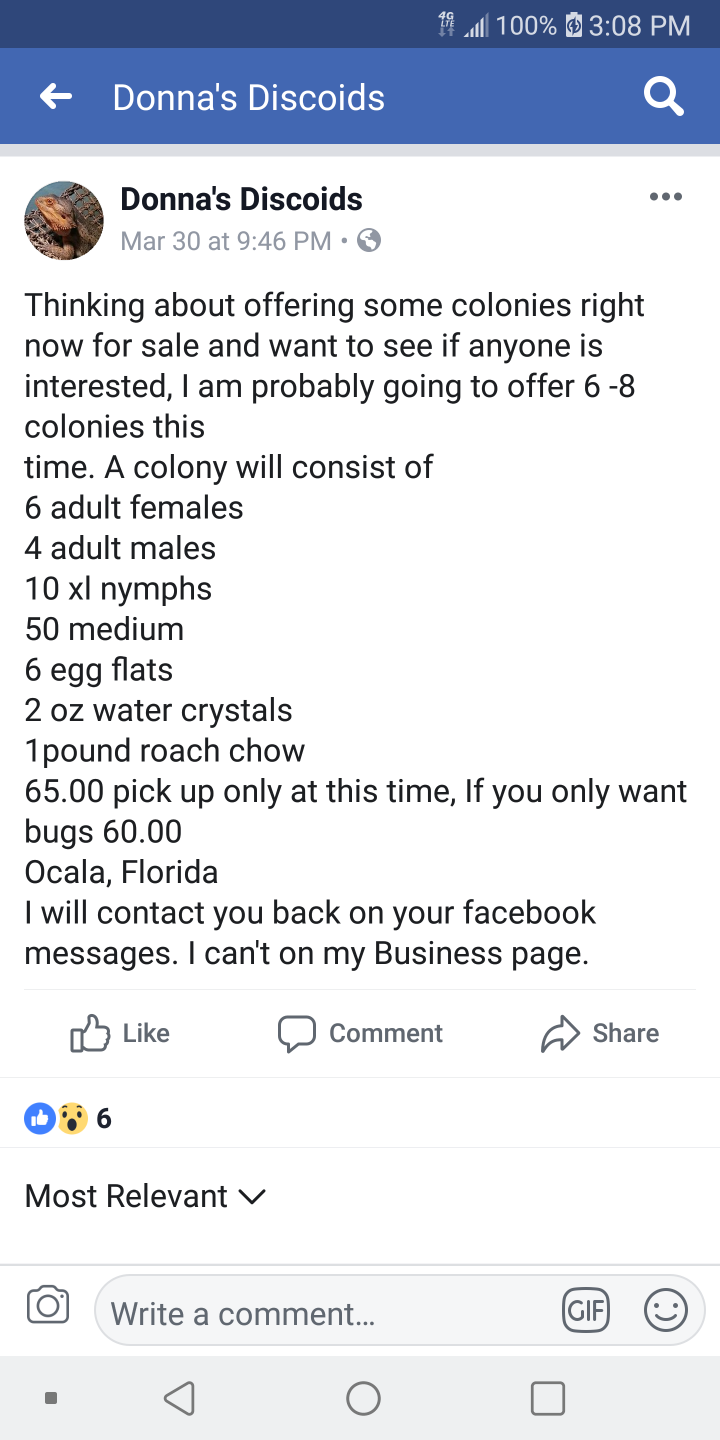Open Android recent apps square button

tap(547, 1398)
